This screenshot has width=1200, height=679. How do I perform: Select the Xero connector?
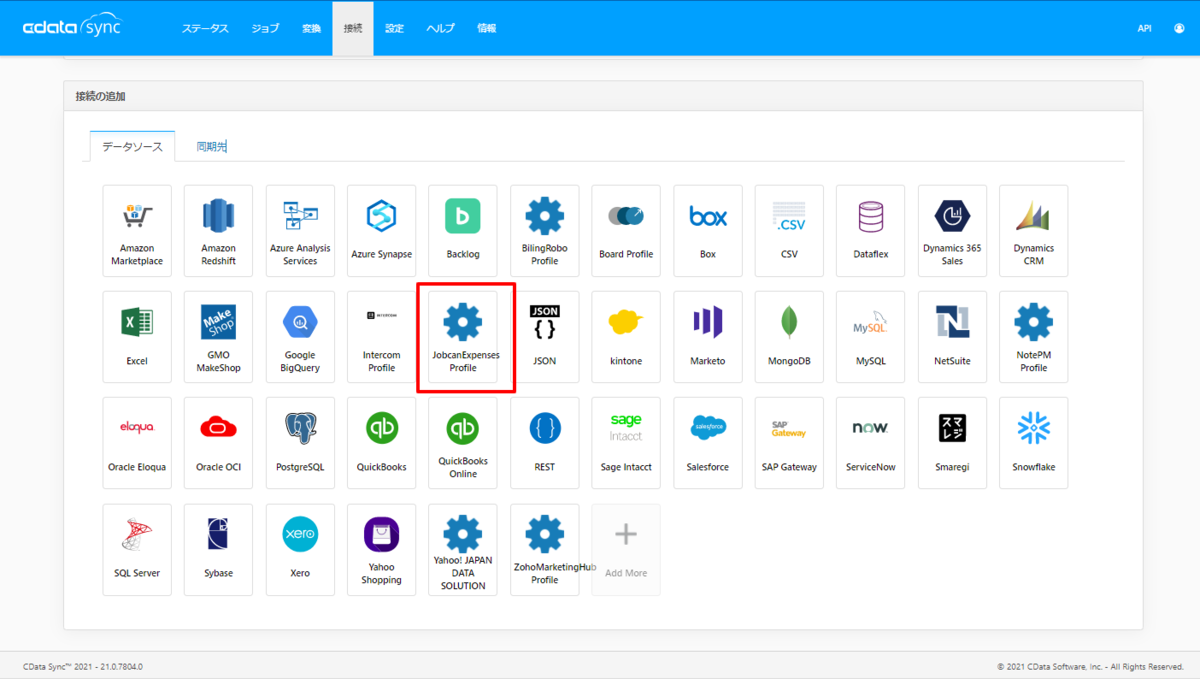(300, 550)
